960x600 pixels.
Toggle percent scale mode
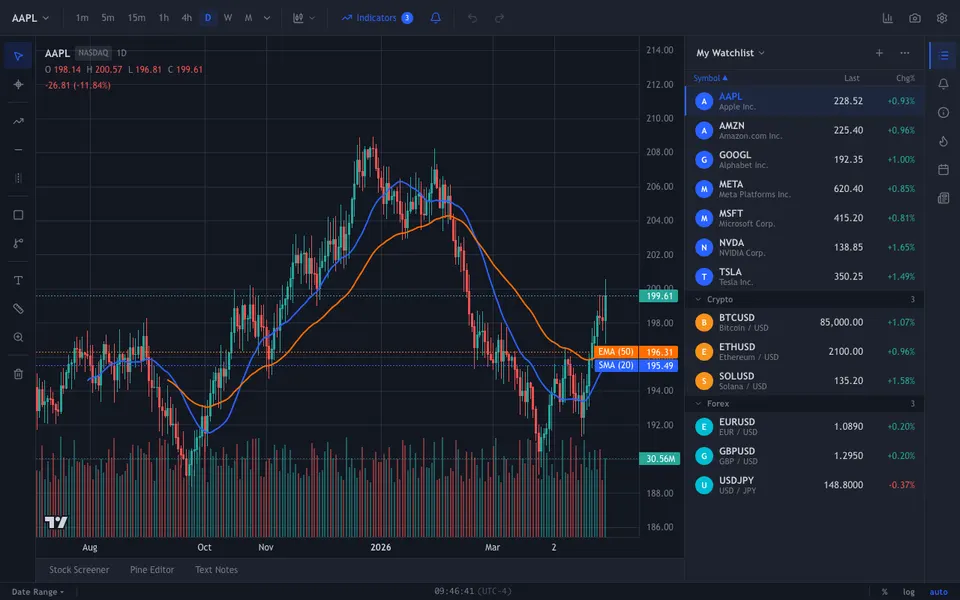pyautogui.click(x=884, y=591)
